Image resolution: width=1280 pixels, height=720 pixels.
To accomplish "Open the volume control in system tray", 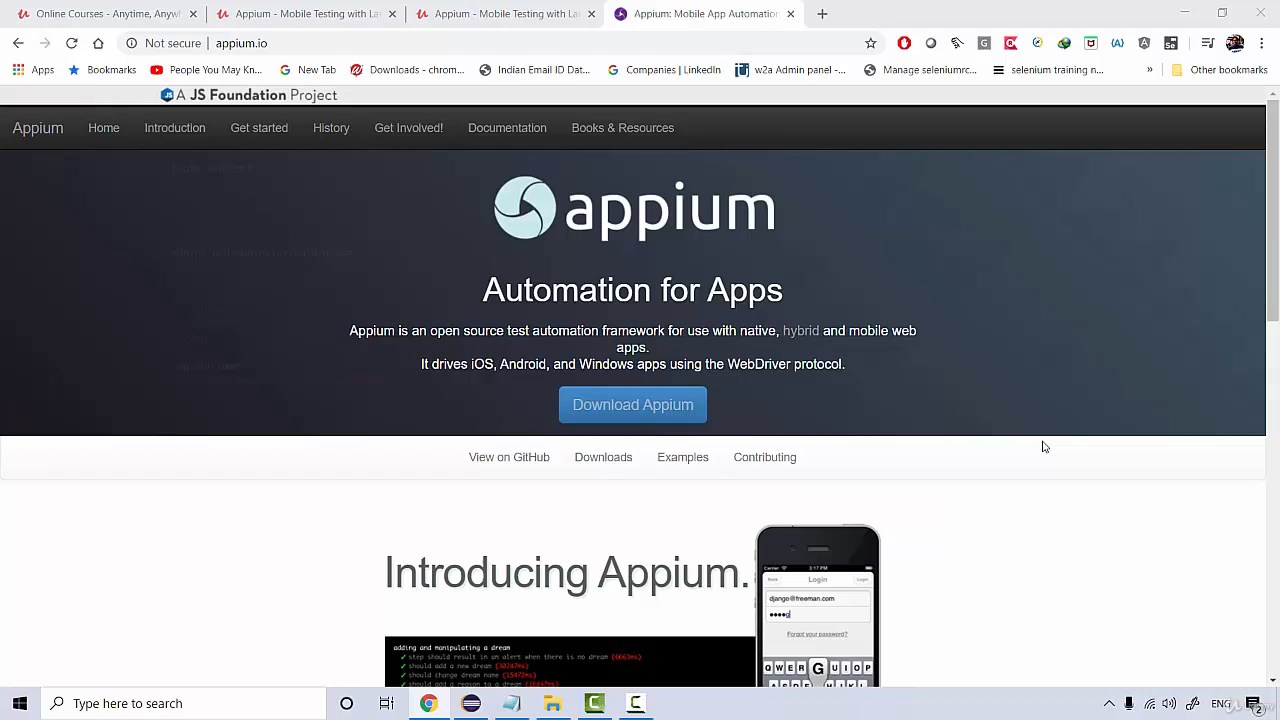I will point(1169,704).
